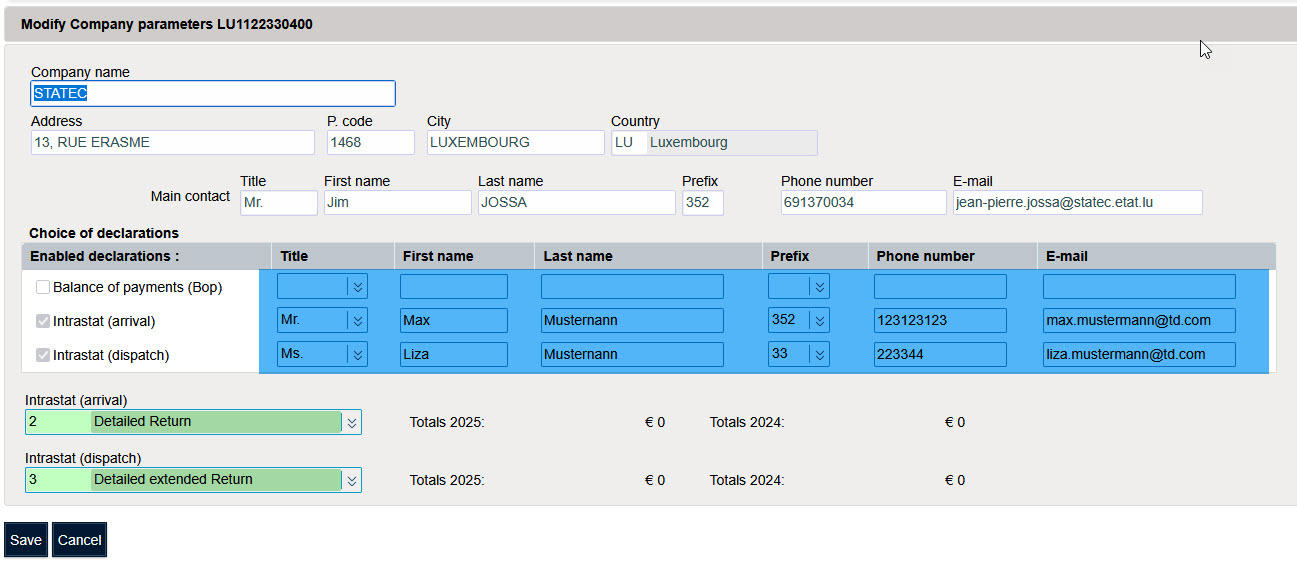Image resolution: width=1297 pixels, height=565 pixels.
Task: Click Phone number field showing 223344
Action: 939,355
